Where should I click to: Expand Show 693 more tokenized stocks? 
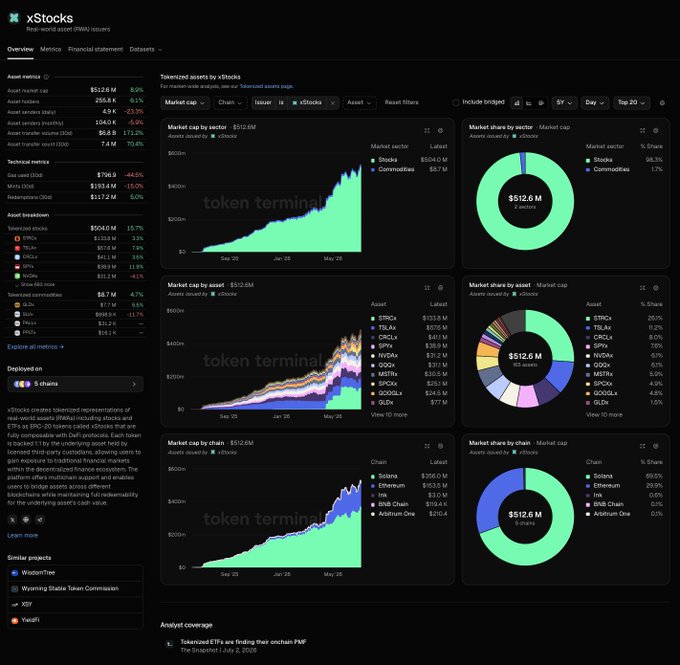click(35, 285)
